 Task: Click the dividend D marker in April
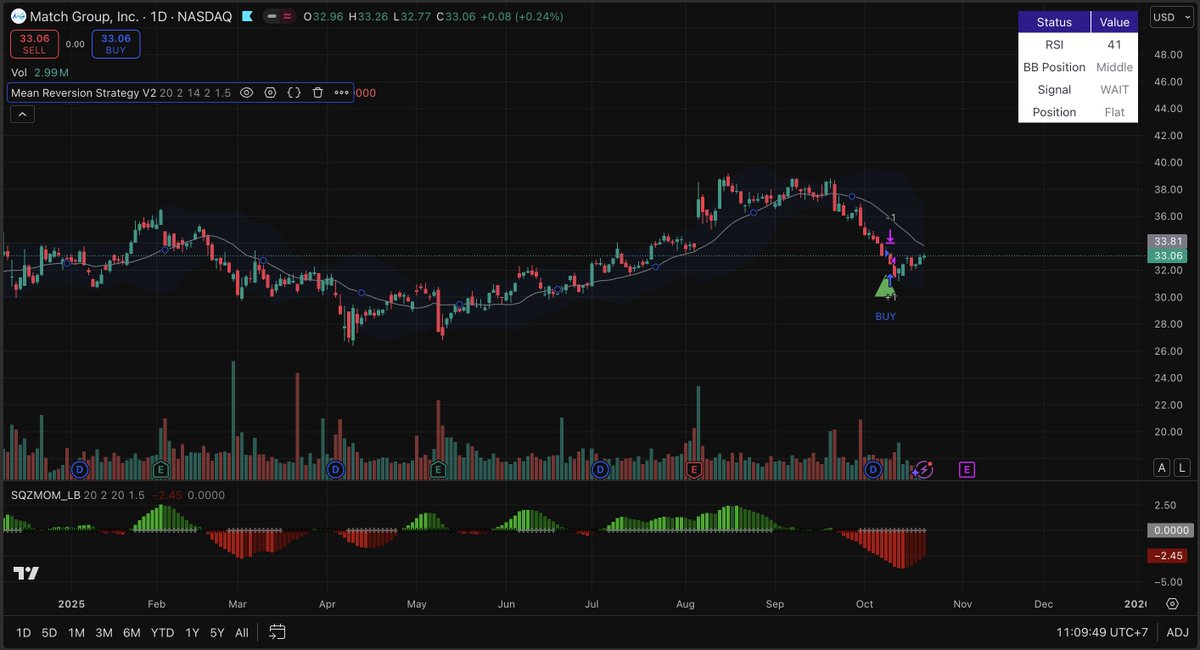336,469
